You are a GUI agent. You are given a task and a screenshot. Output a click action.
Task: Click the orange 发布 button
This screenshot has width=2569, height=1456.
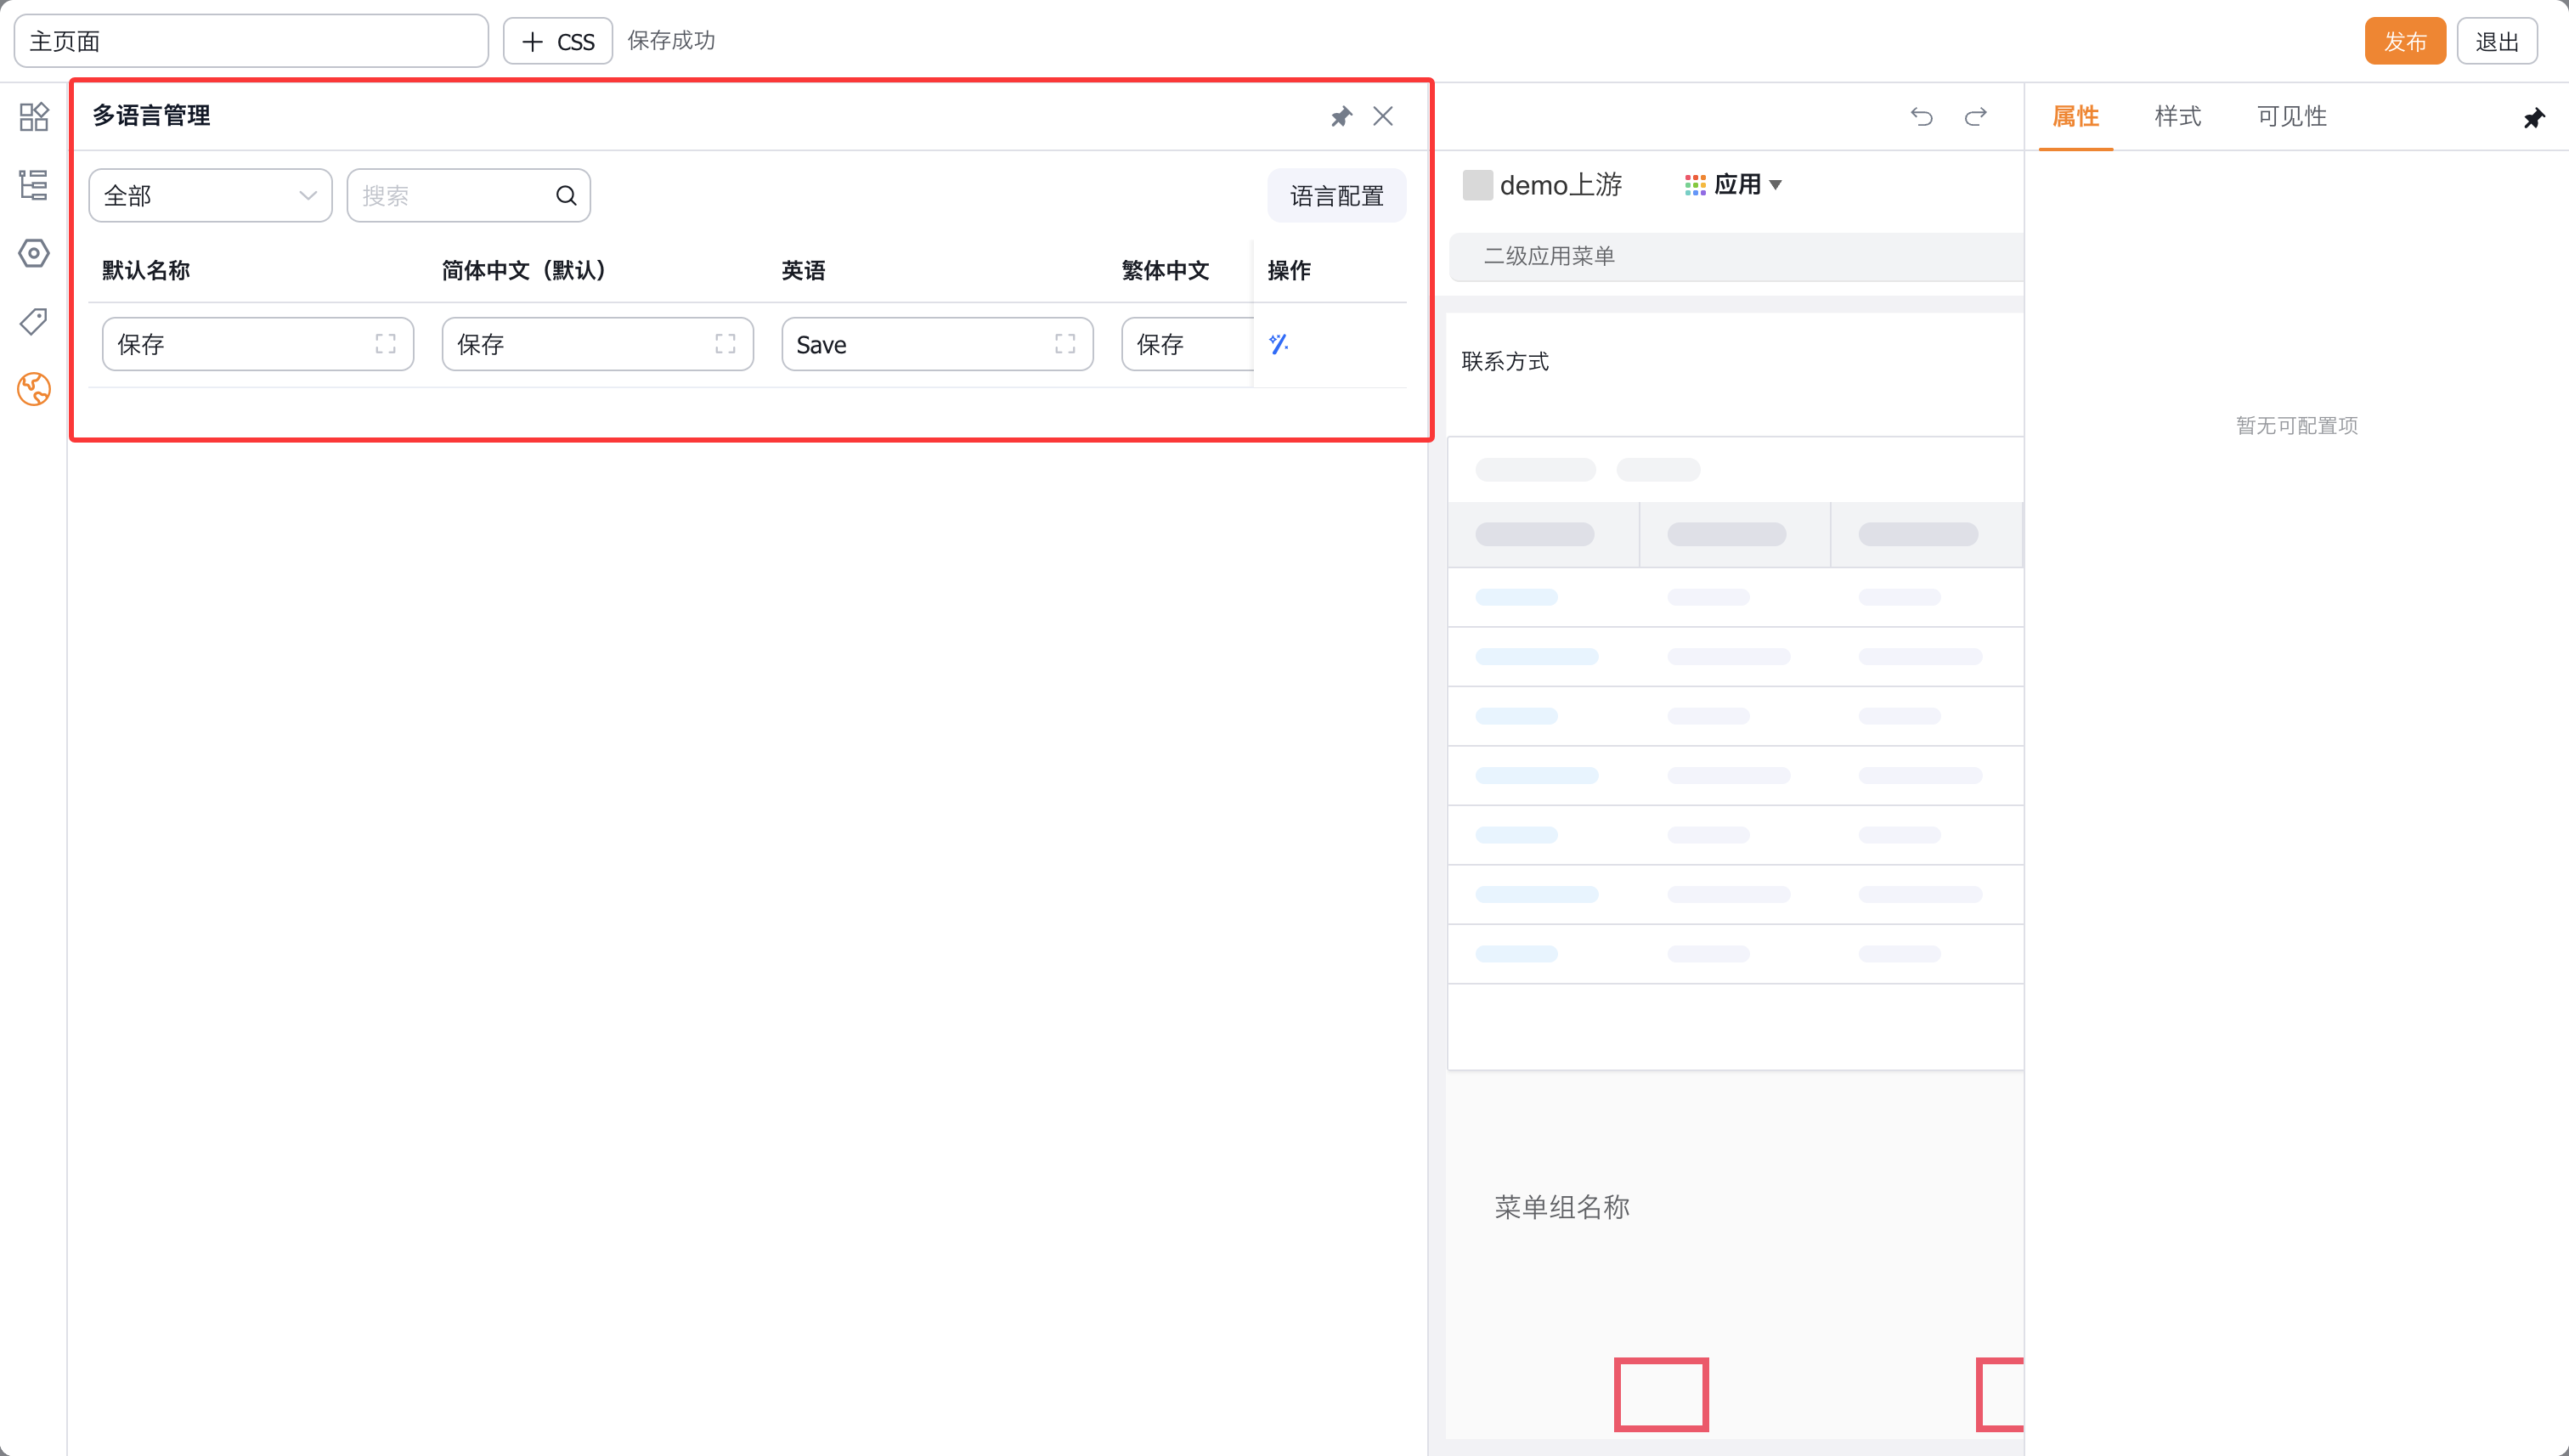[x=2404, y=41]
